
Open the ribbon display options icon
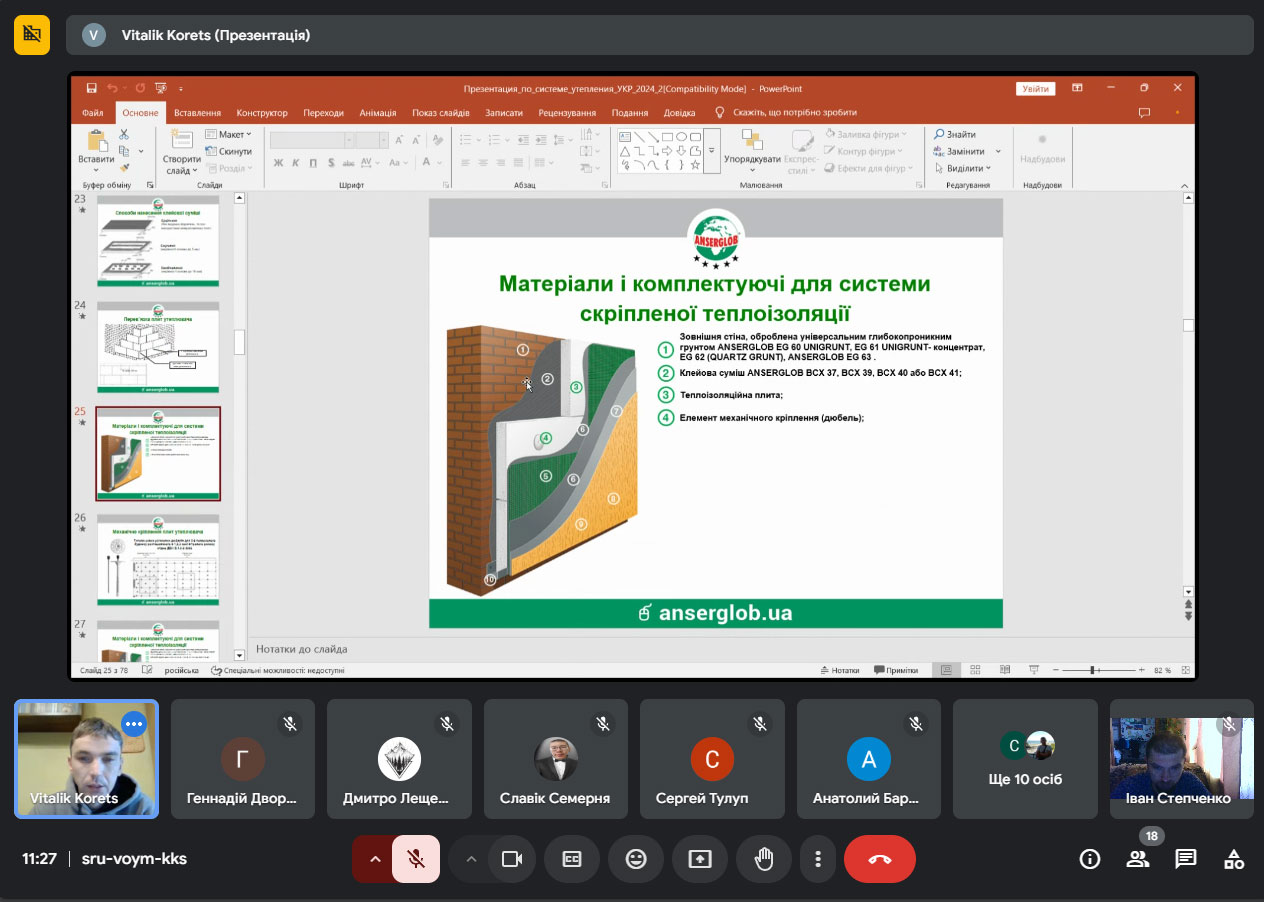1077,88
